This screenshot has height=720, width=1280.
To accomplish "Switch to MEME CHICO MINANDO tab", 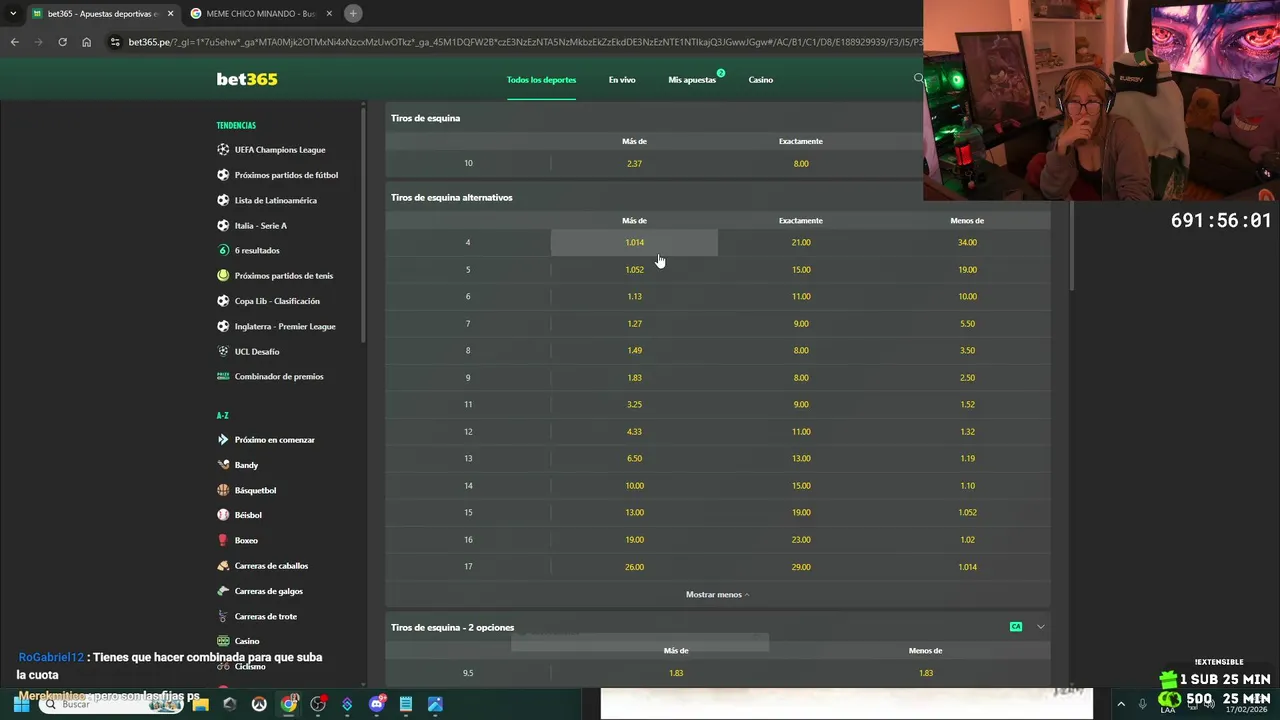I will coord(260,13).
